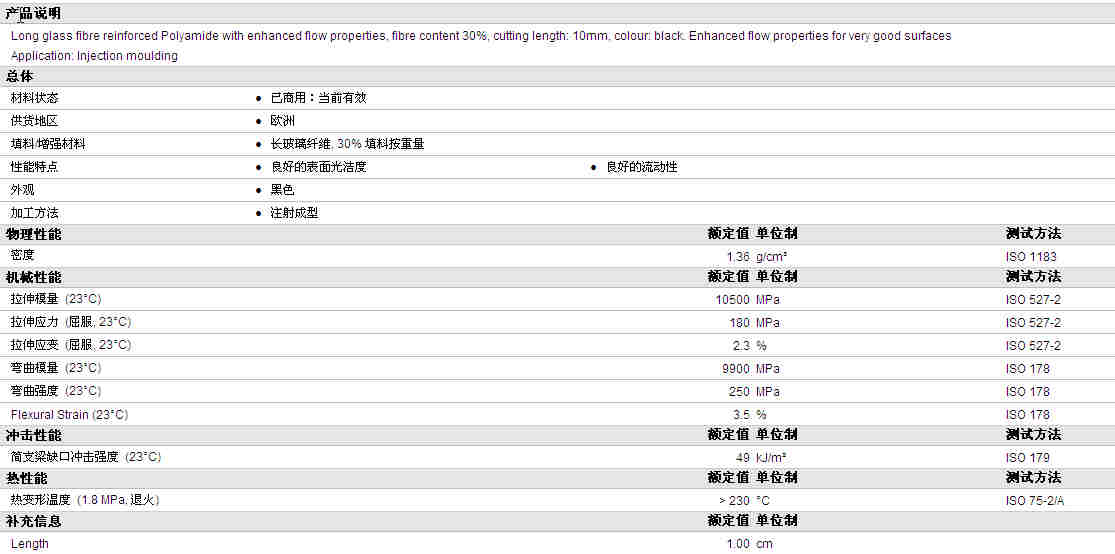This screenshot has height=554, width=1115.
Task: Click the length value 1.00
Action: [738, 544]
